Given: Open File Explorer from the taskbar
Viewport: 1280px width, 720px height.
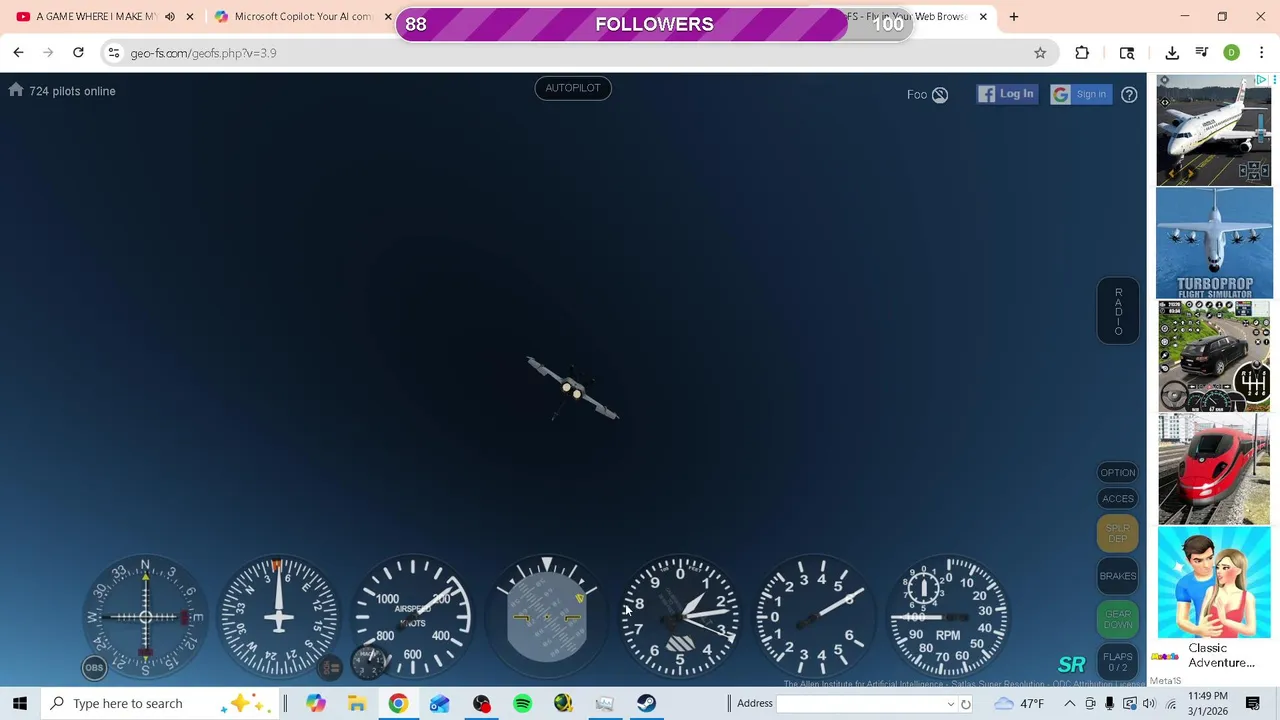Looking at the screenshot, I should 357,703.
